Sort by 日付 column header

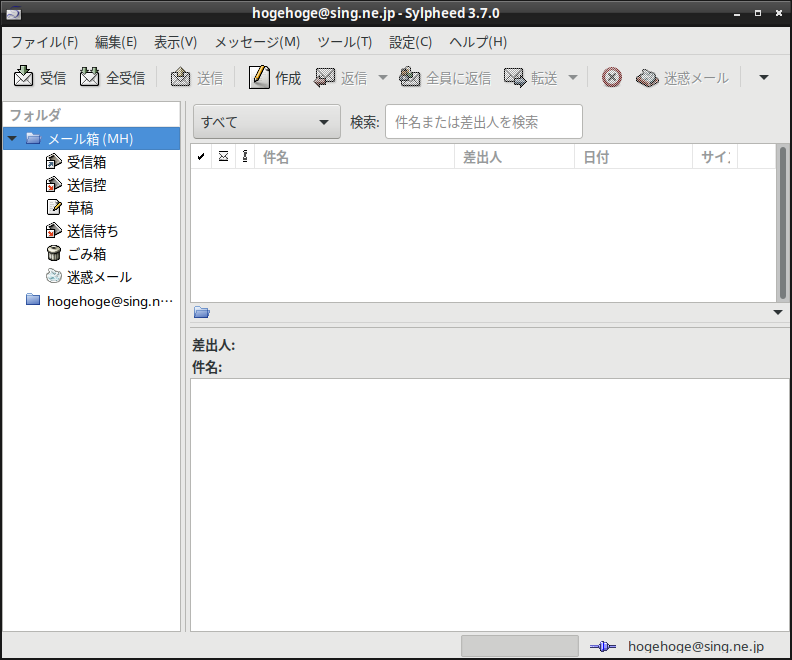click(633, 157)
